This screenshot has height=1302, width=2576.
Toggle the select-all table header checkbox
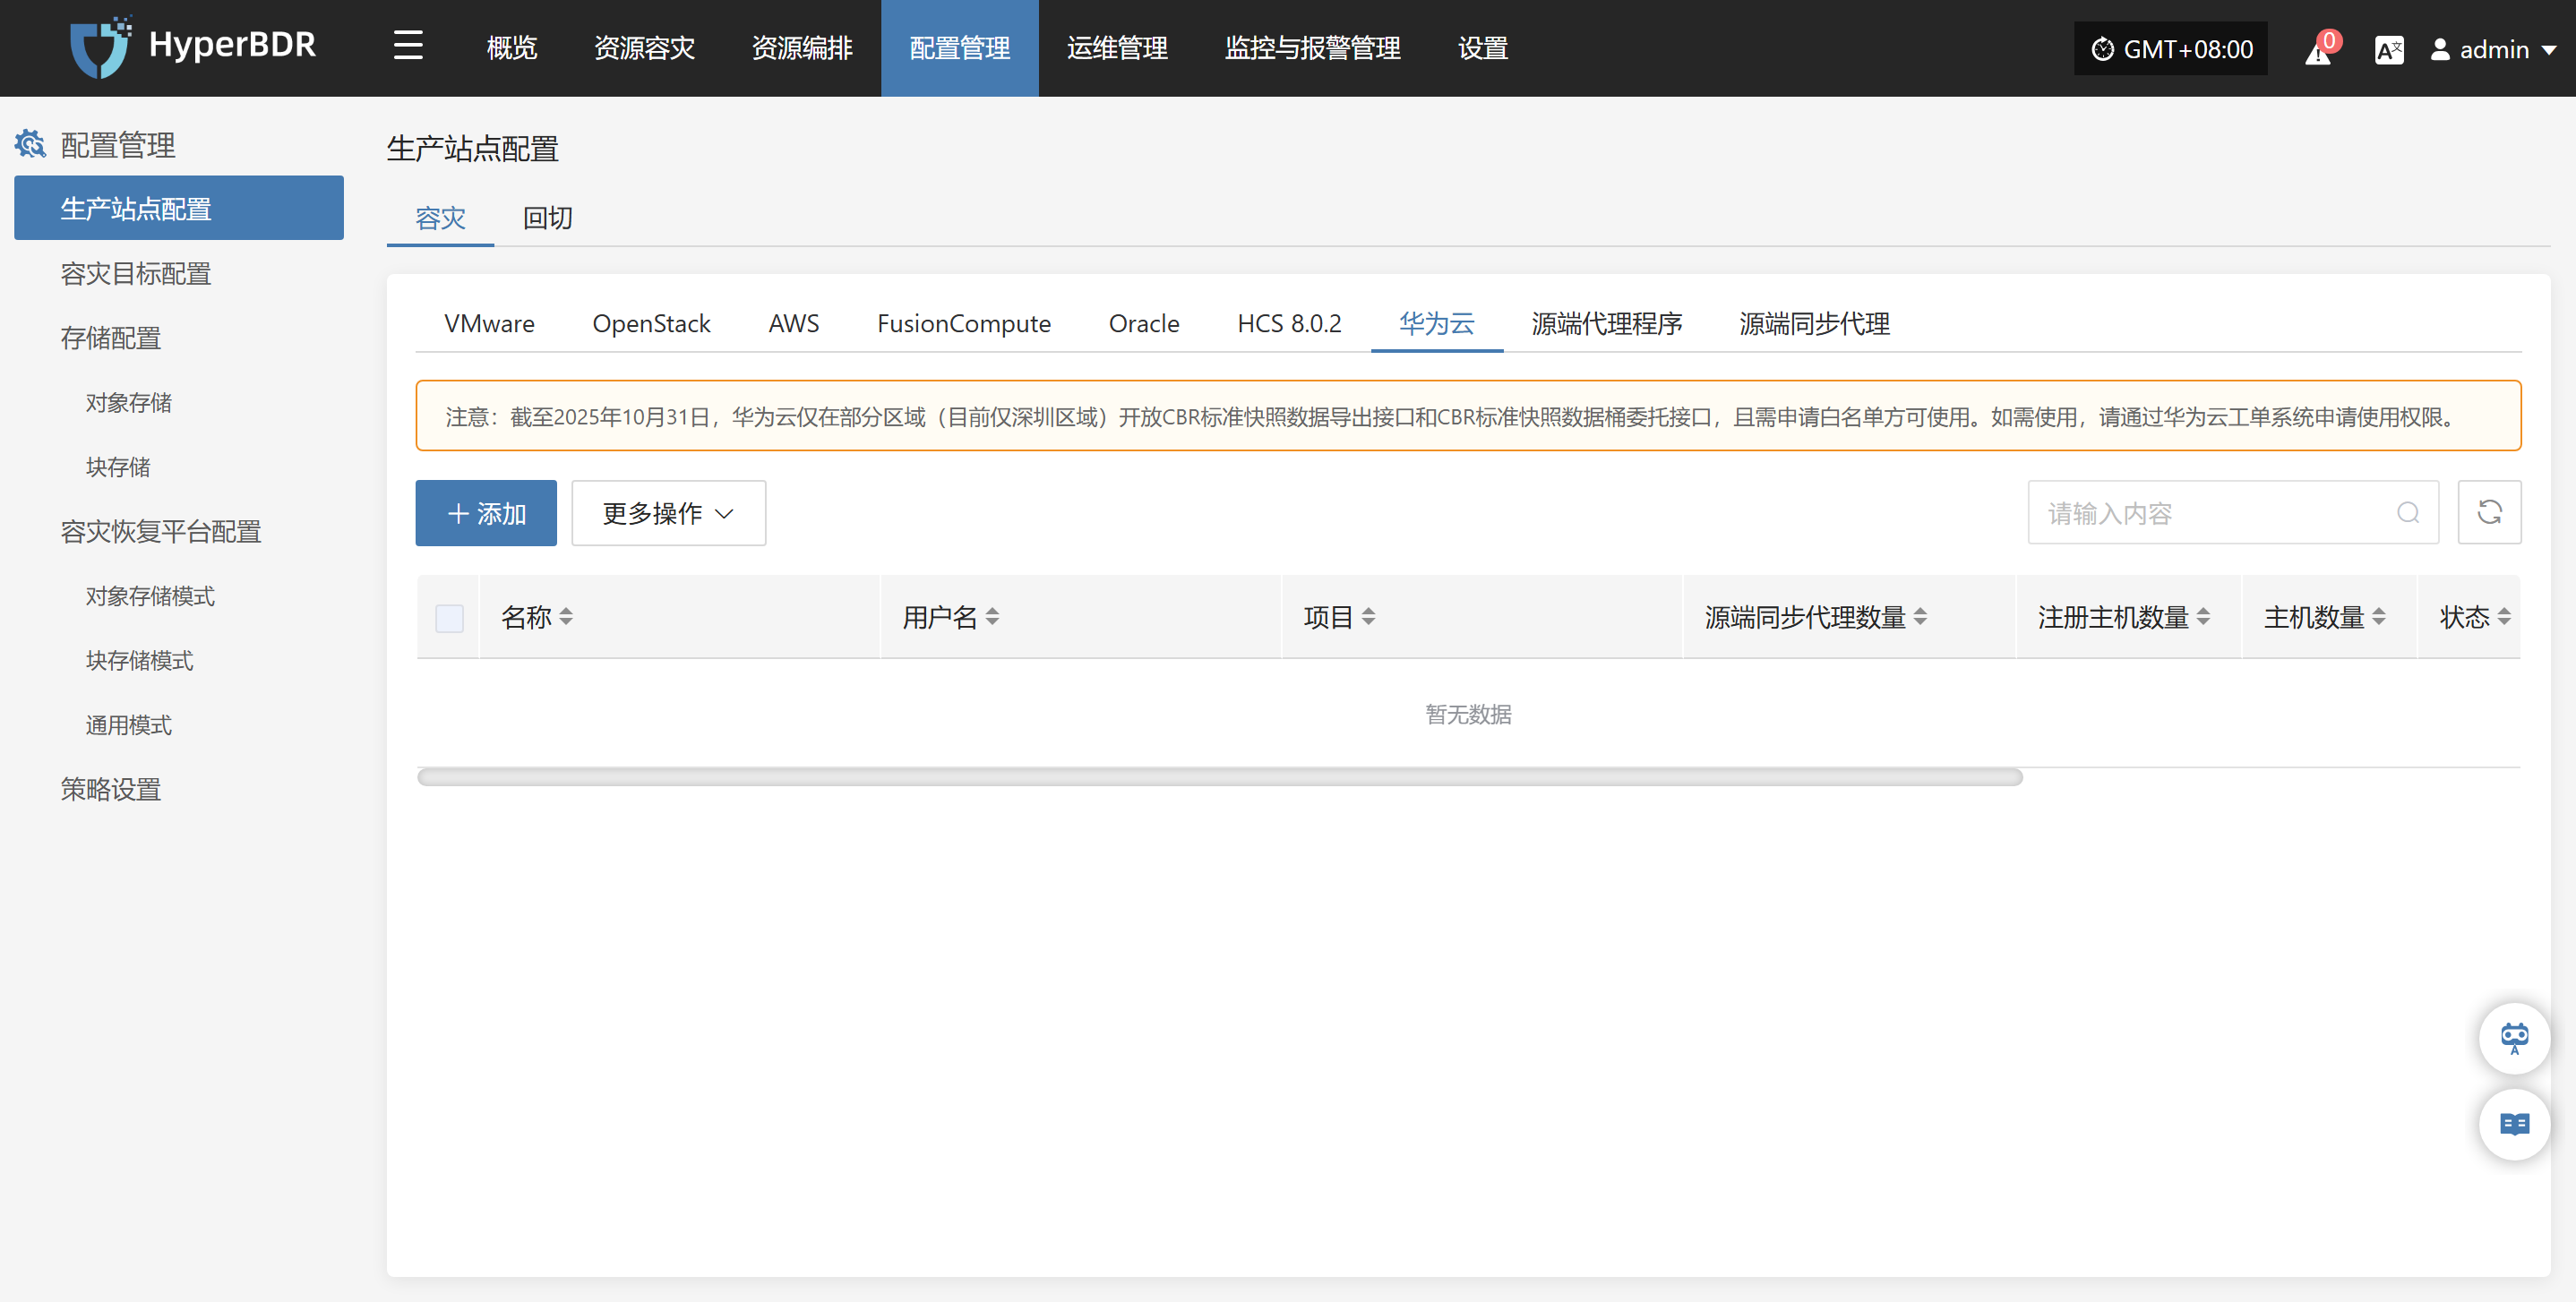(449, 618)
